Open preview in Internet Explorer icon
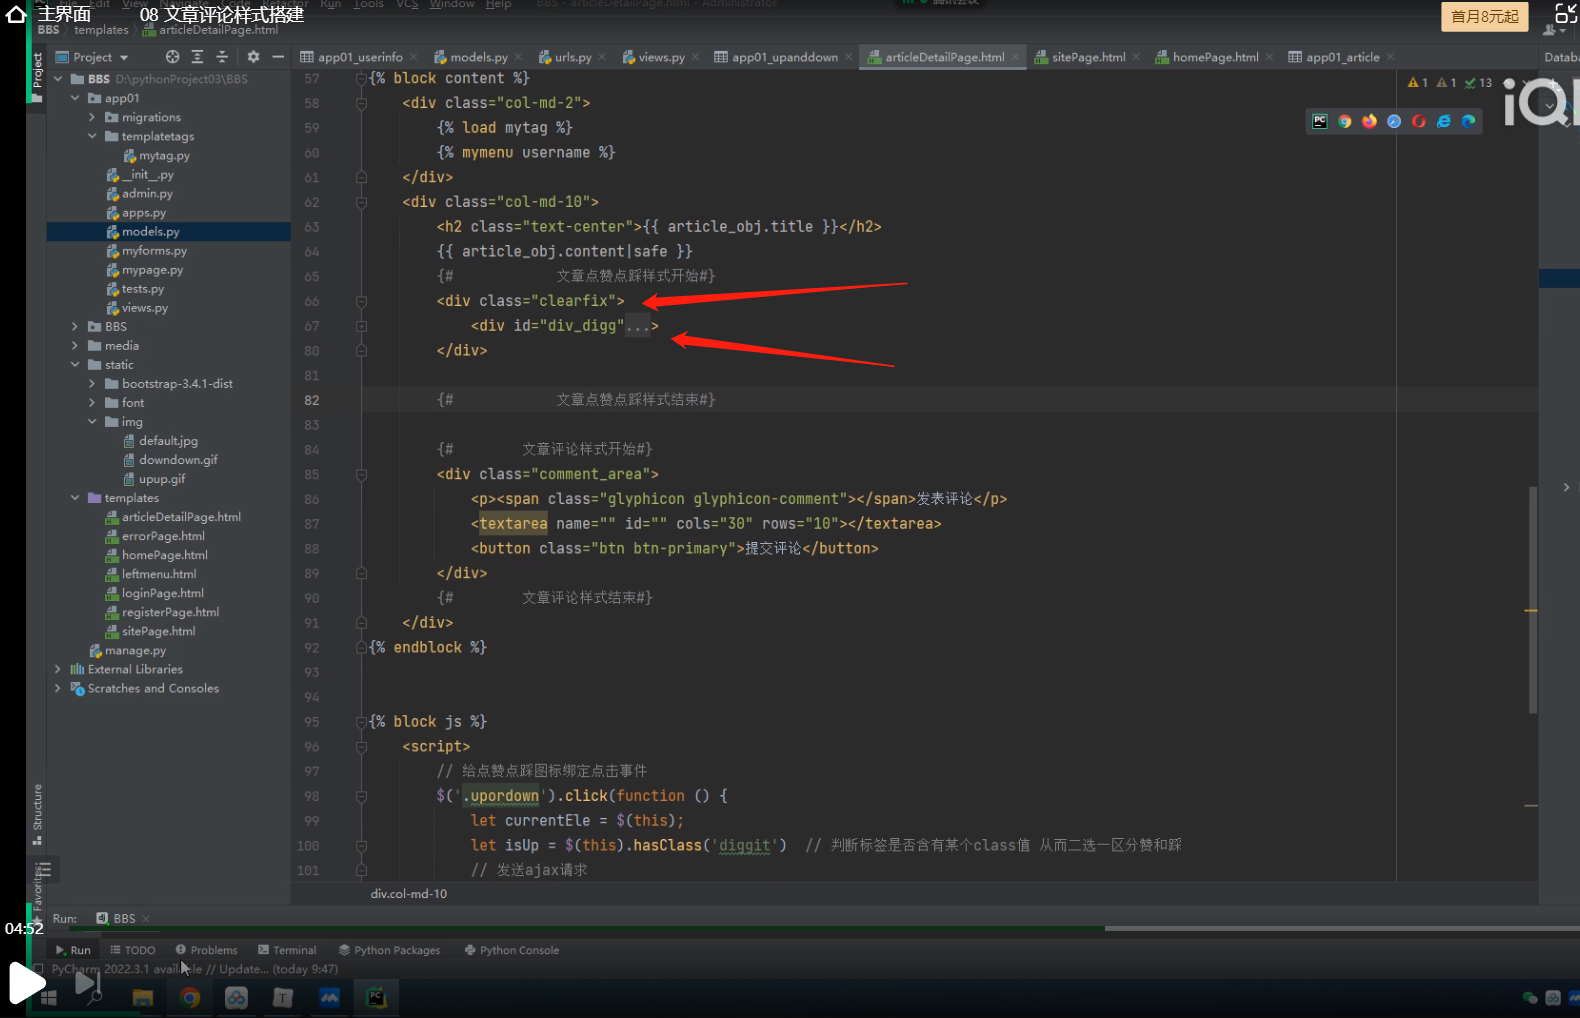Image resolution: width=1580 pixels, height=1018 pixels. [1444, 121]
